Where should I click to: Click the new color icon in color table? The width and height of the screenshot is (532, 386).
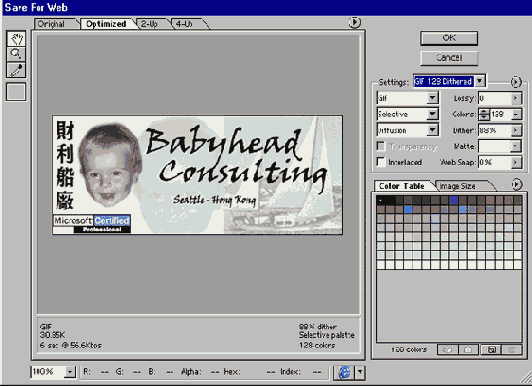point(492,349)
